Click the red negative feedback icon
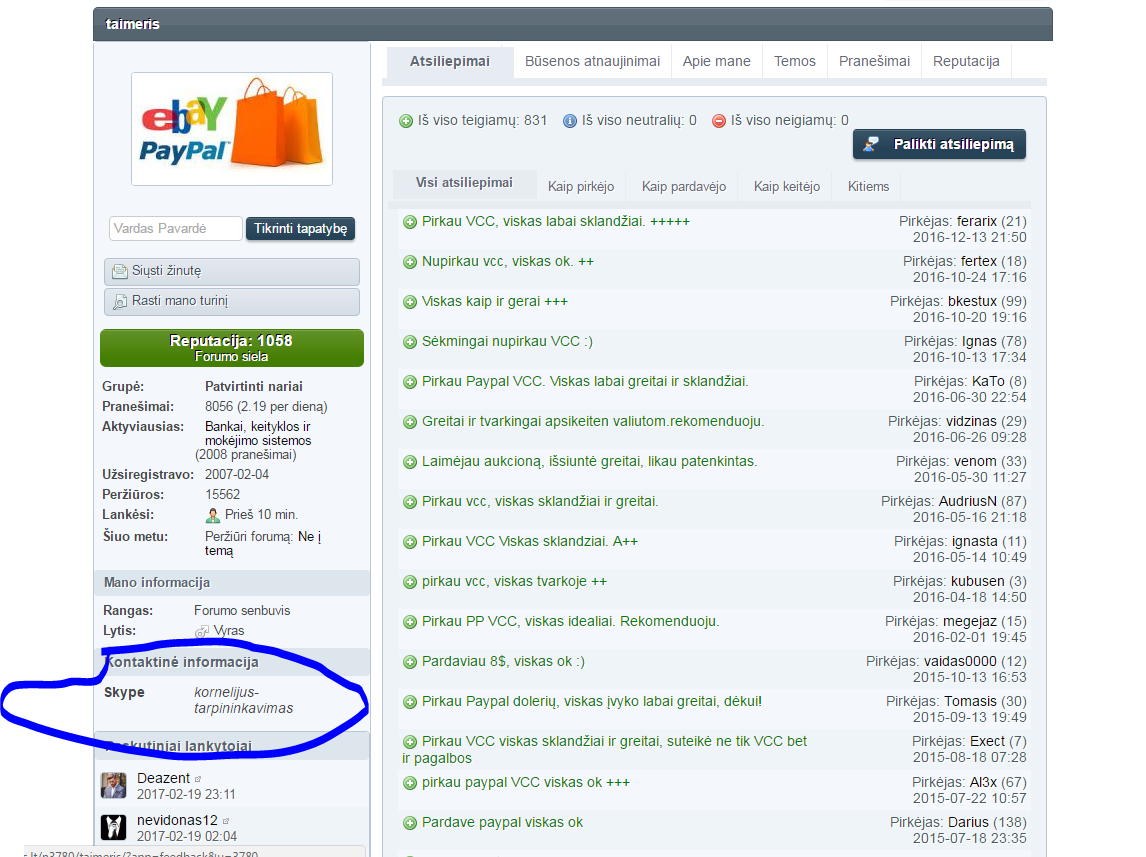The image size is (1146, 857). [718, 121]
